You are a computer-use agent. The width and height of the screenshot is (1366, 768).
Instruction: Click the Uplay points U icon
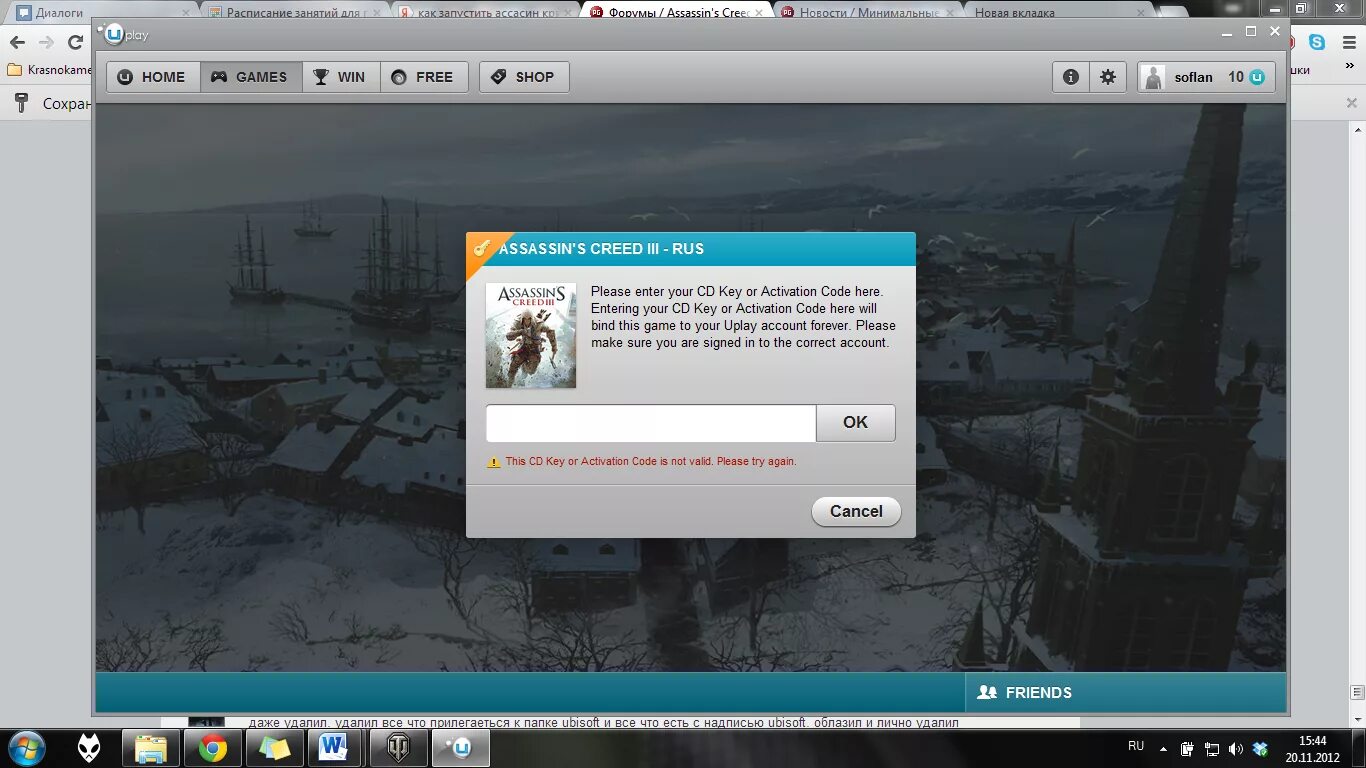[x=1257, y=77]
